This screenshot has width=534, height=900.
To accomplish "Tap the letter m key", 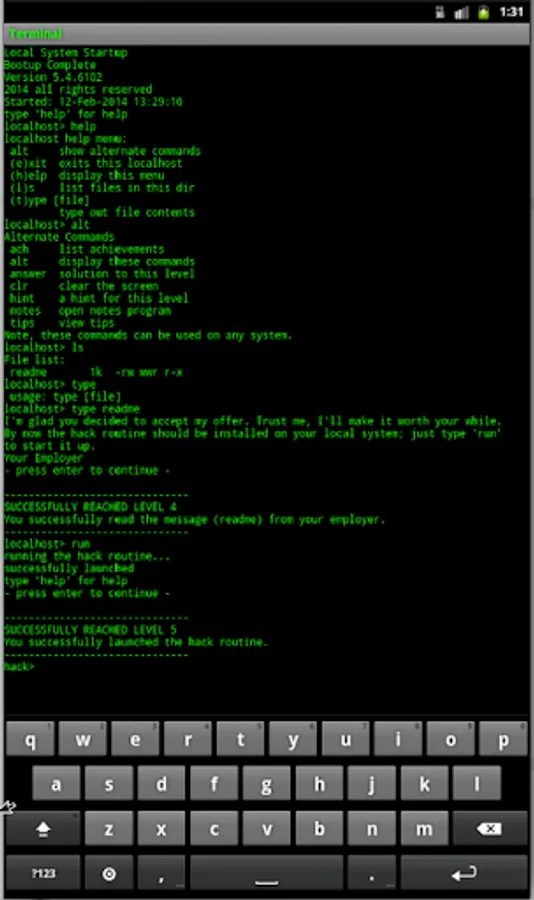I will click(x=424, y=828).
